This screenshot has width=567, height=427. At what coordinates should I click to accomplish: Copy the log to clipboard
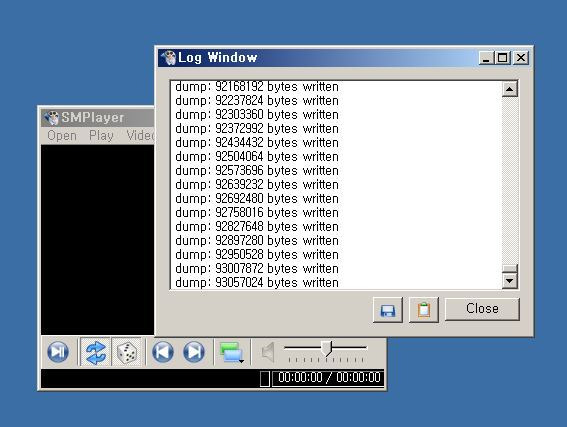[424, 310]
